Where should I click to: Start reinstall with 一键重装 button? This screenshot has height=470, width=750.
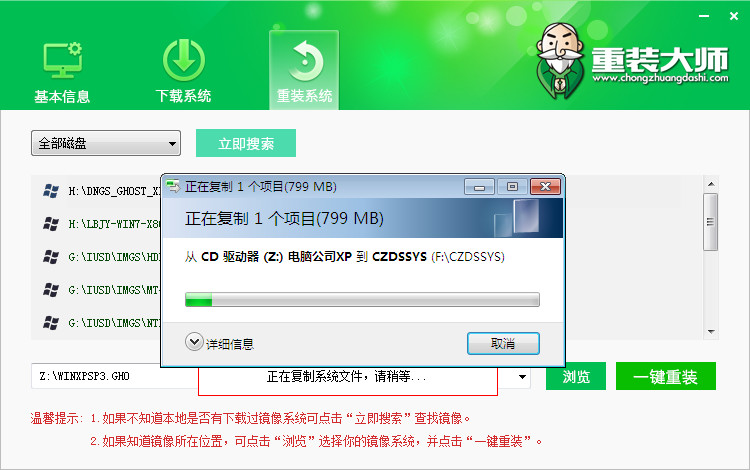point(666,376)
